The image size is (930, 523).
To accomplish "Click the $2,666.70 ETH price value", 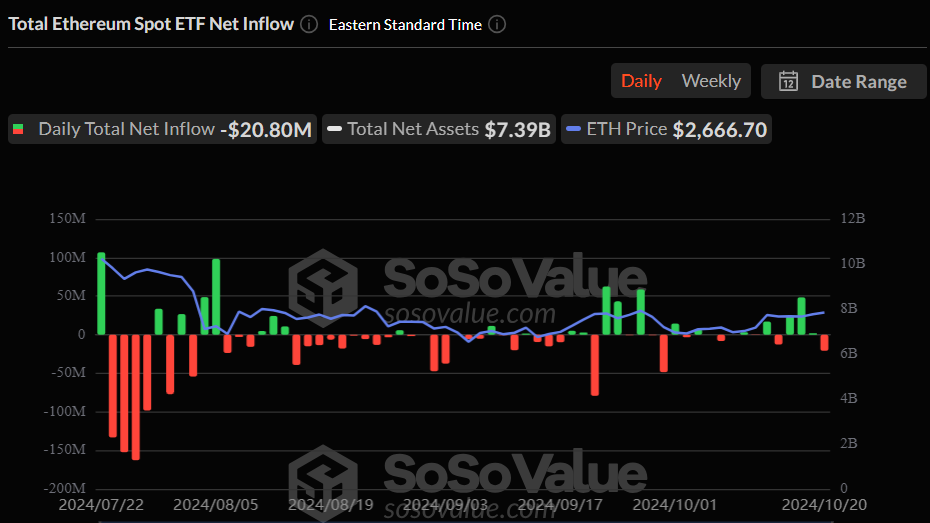I will tap(720, 129).
